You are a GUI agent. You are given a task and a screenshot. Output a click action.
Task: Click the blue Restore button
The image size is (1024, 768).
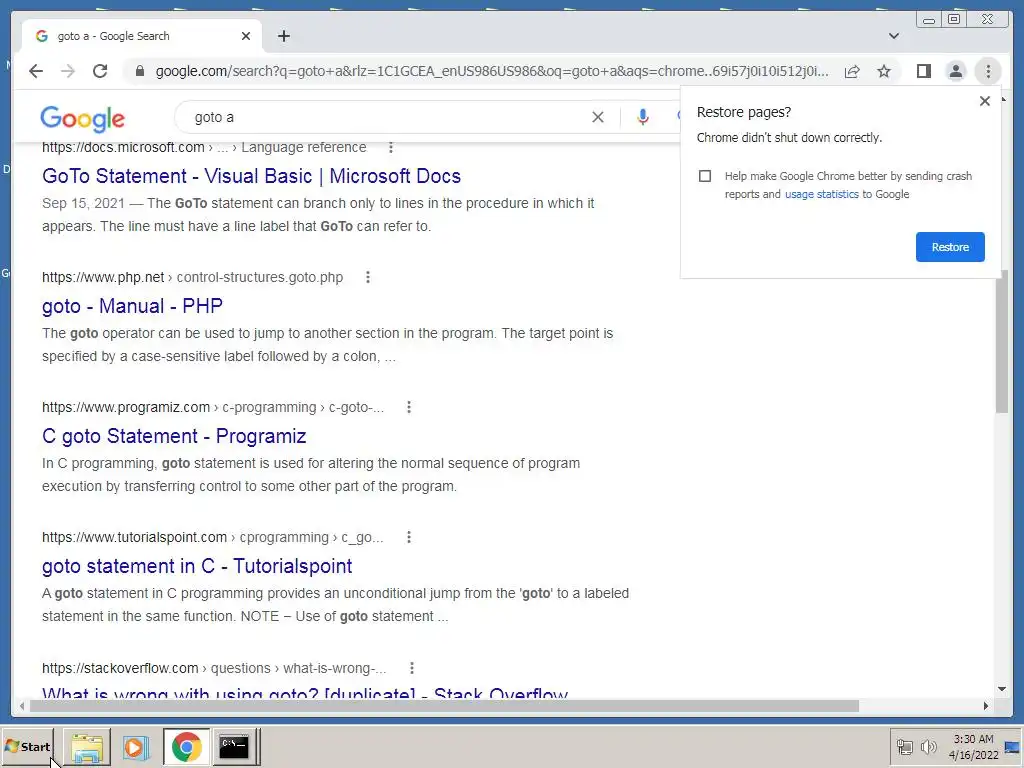tap(950, 247)
